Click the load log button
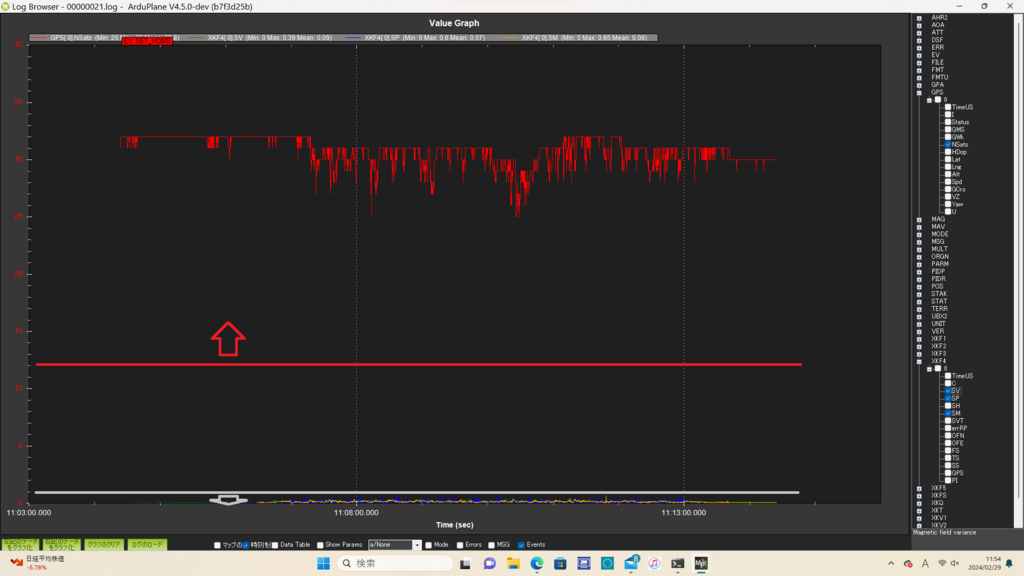Image resolution: width=1024 pixels, height=576 pixels. pyautogui.click(x=148, y=545)
